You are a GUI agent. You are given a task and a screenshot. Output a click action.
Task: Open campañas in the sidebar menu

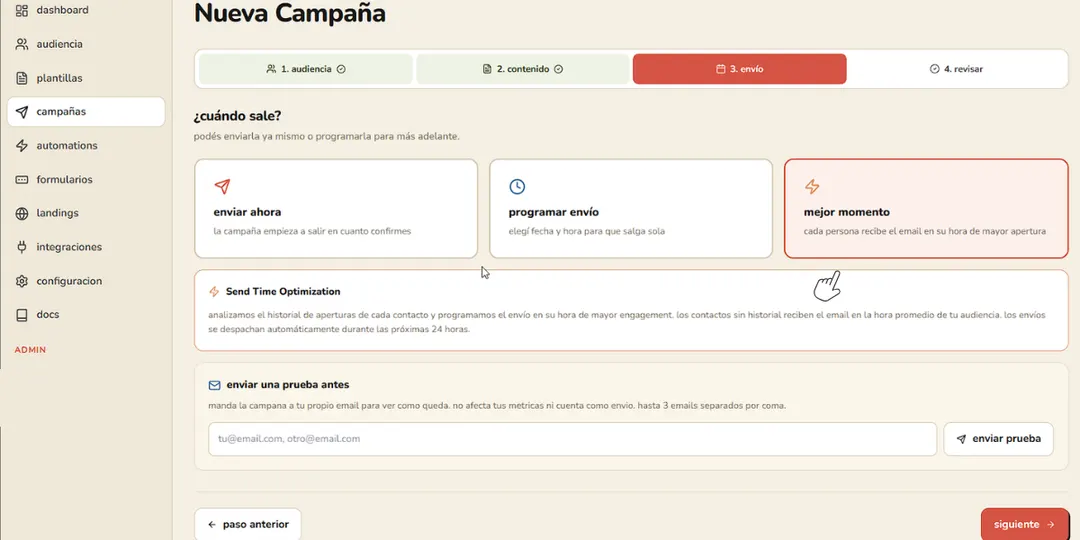click(86, 112)
